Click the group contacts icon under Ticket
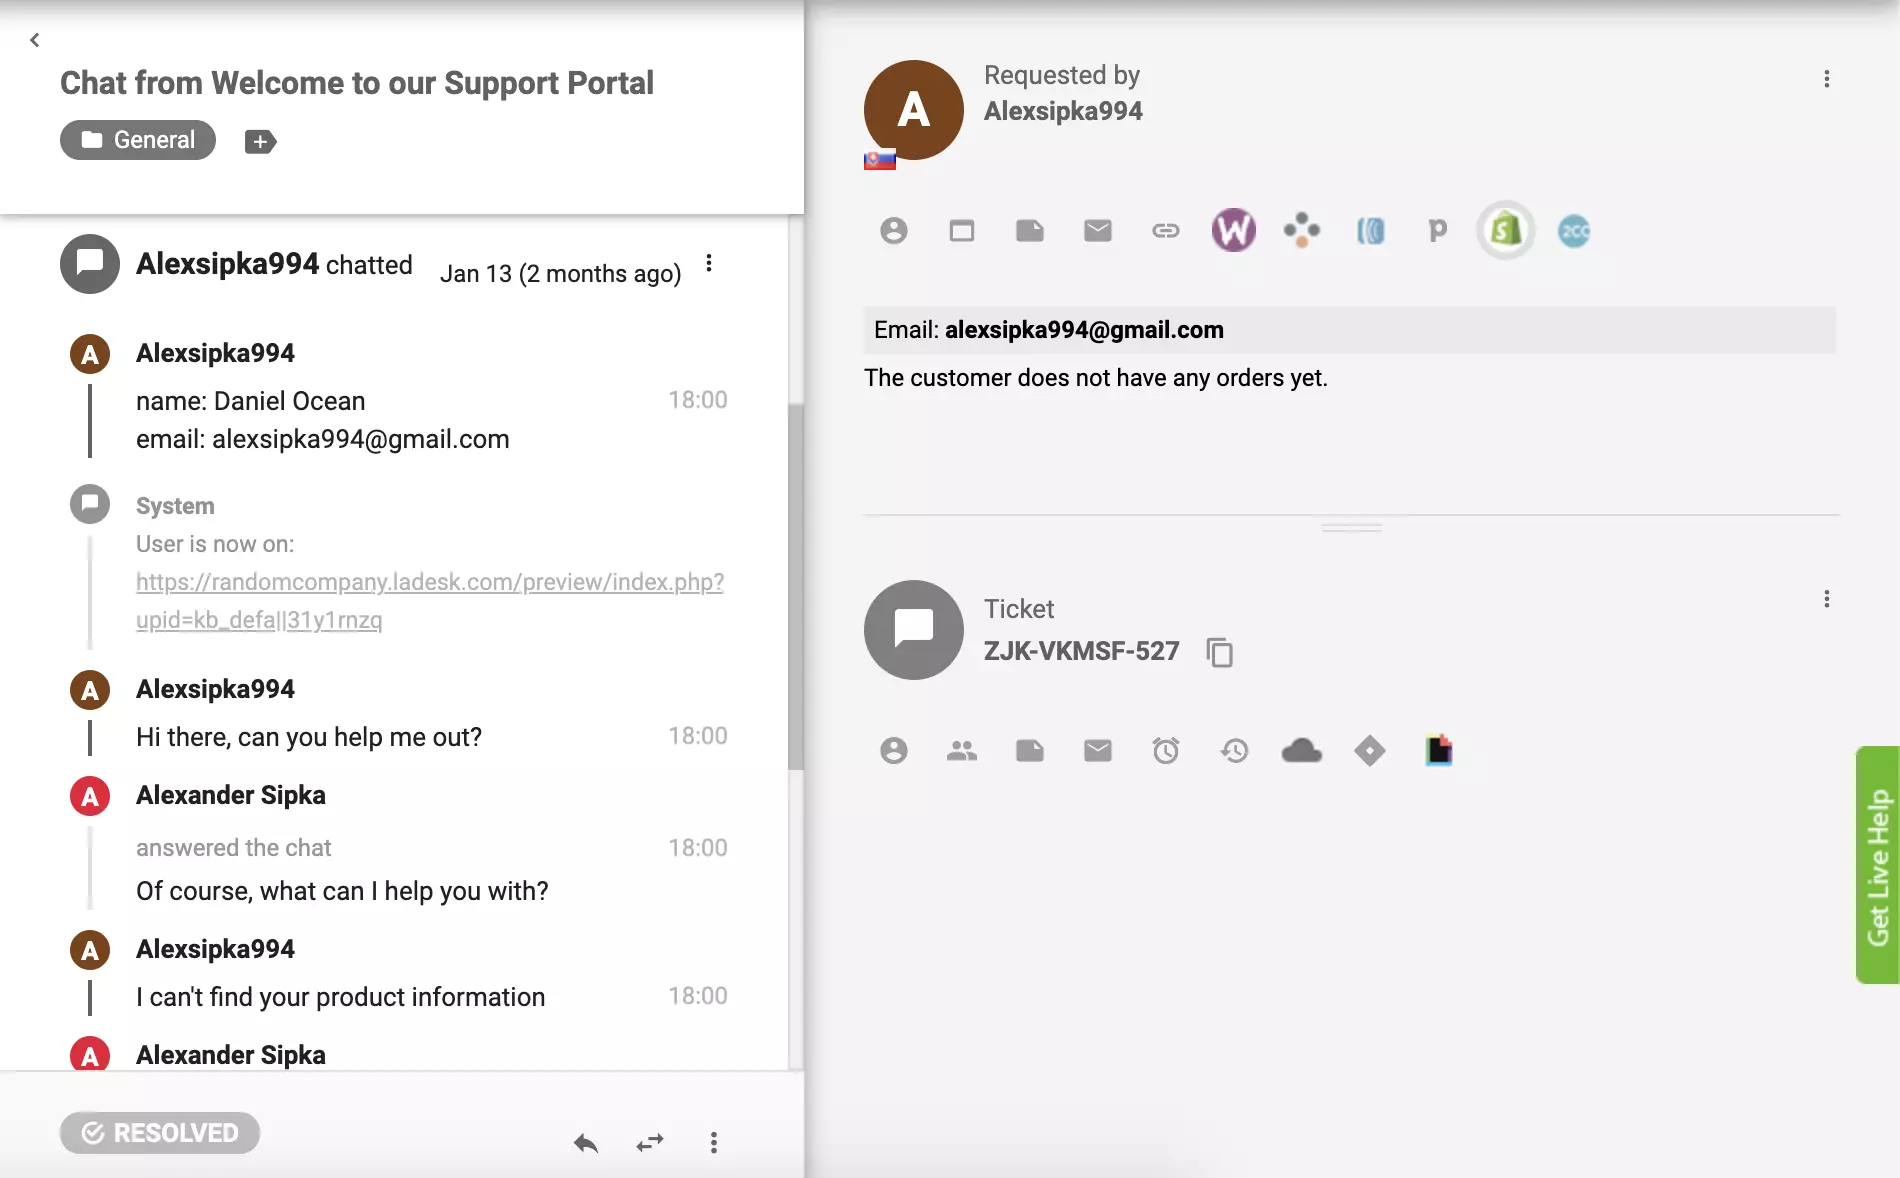 961,750
